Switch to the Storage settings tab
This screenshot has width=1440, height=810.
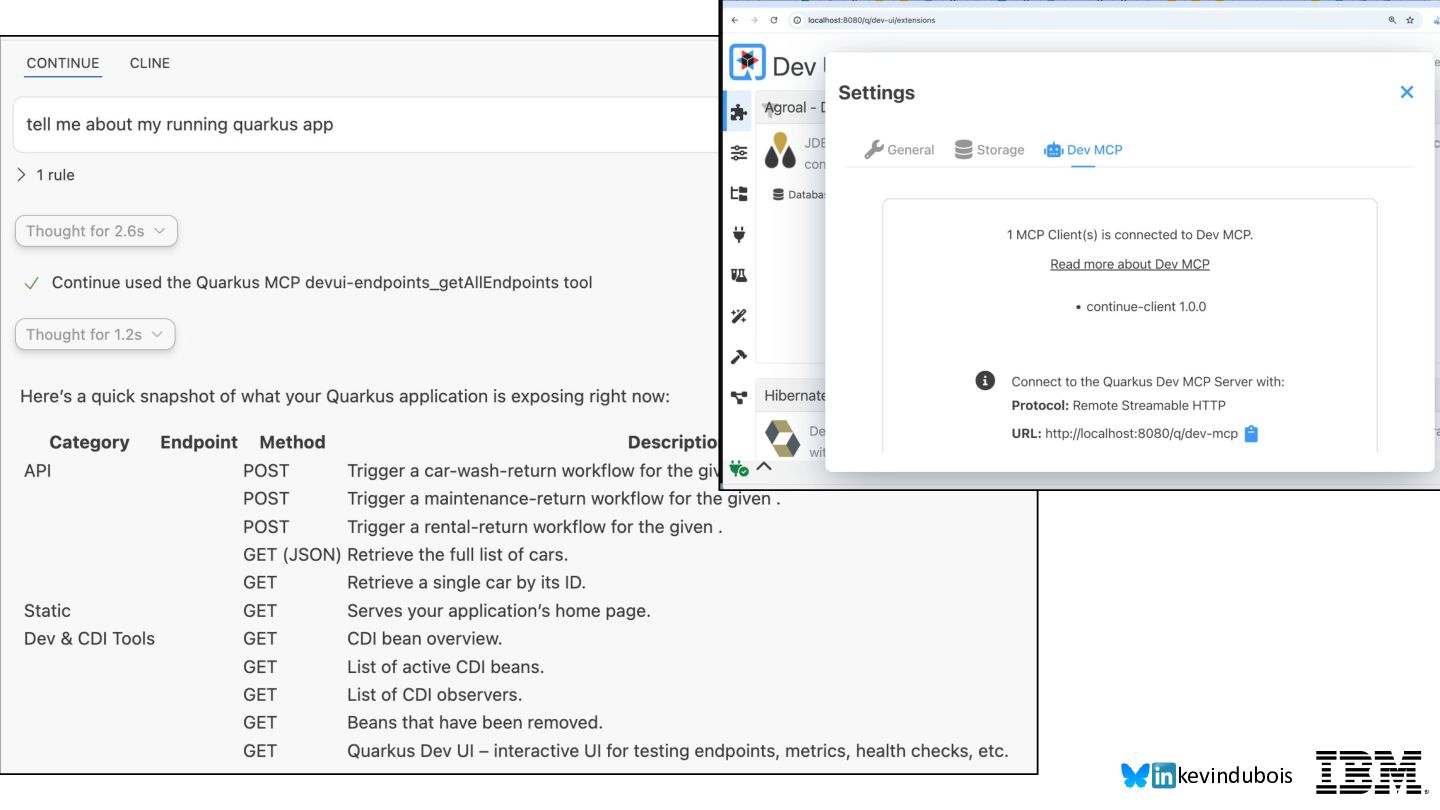click(x=989, y=150)
